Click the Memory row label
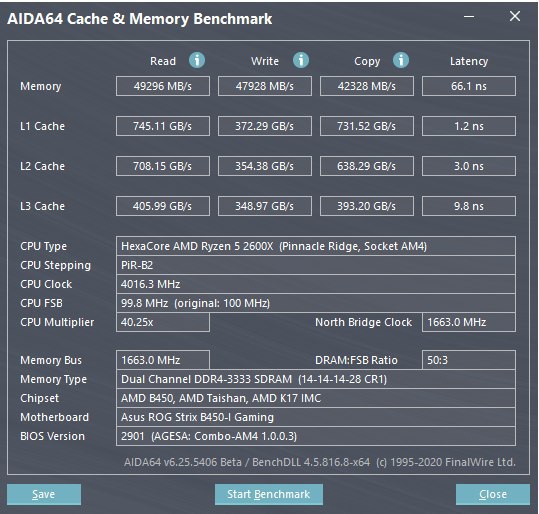This screenshot has height=514, width=539. click(41, 86)
